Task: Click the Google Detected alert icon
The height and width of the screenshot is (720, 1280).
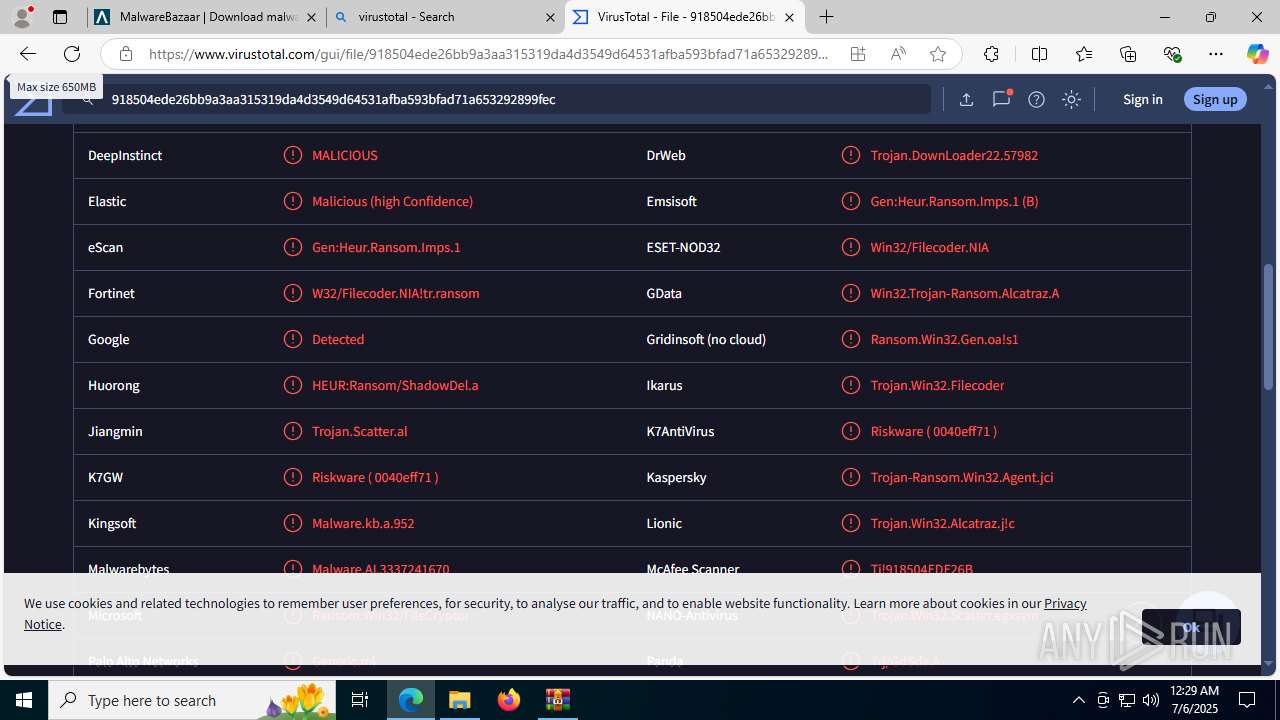Action: [292, 339]
